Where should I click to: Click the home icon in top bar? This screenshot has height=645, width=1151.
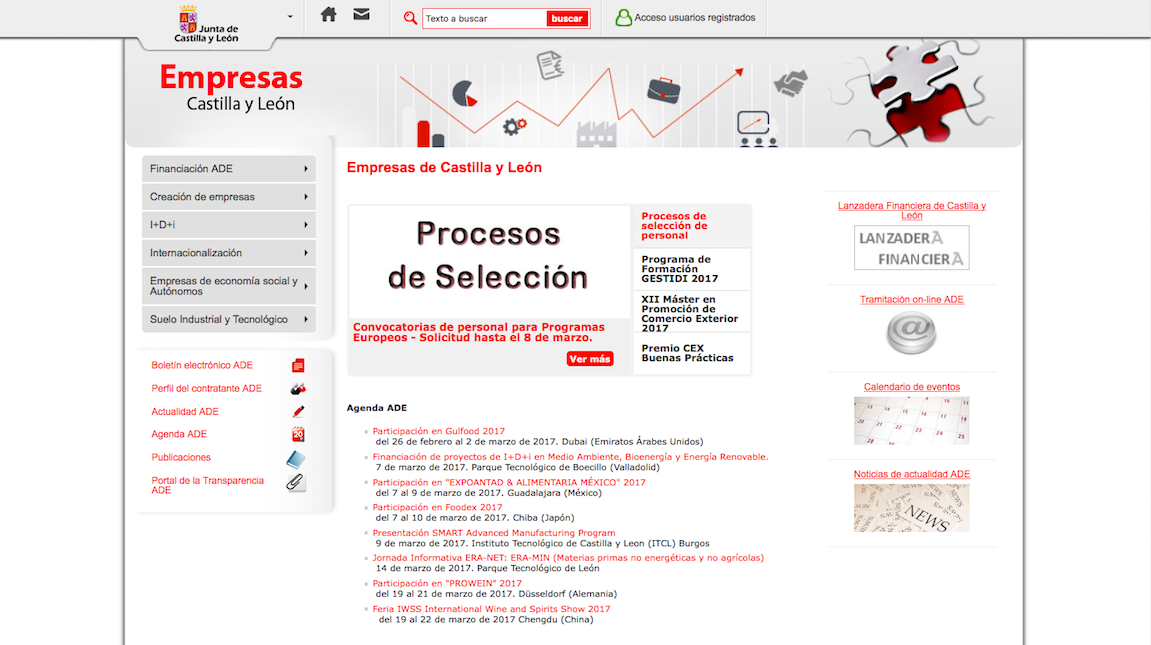click(x=328, y=15)
